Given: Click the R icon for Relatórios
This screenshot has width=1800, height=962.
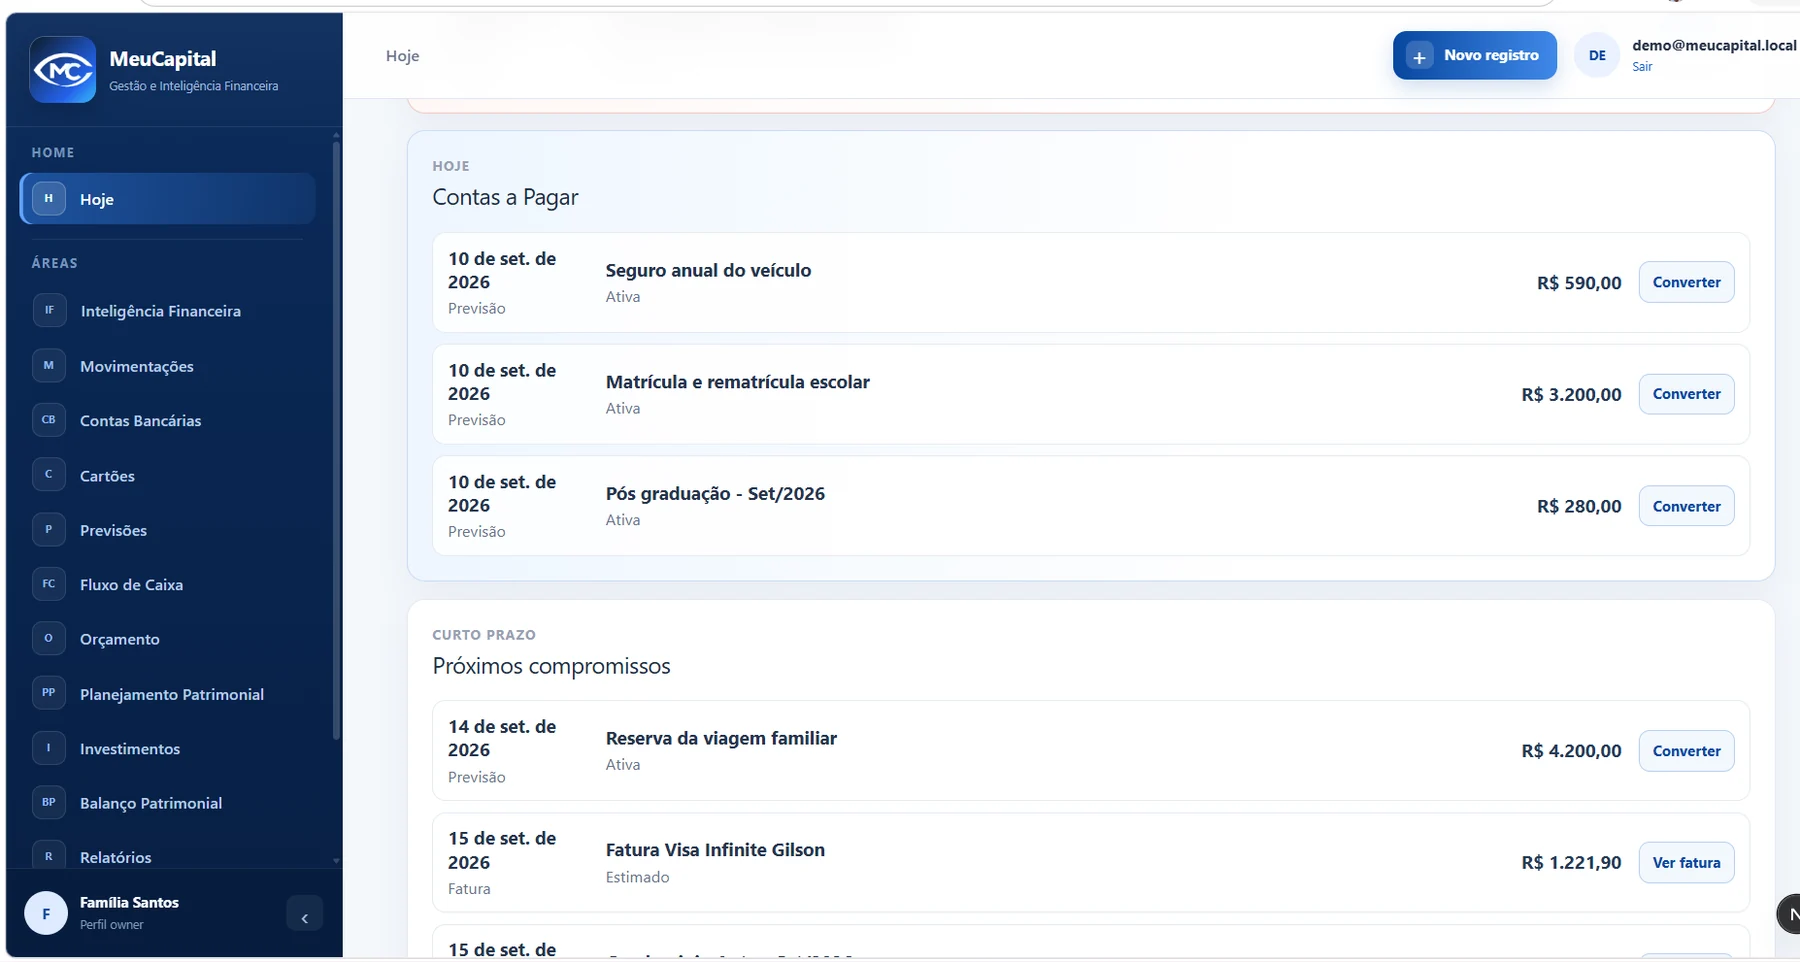Looking at the screenshot, I should [x=48, y=856].
